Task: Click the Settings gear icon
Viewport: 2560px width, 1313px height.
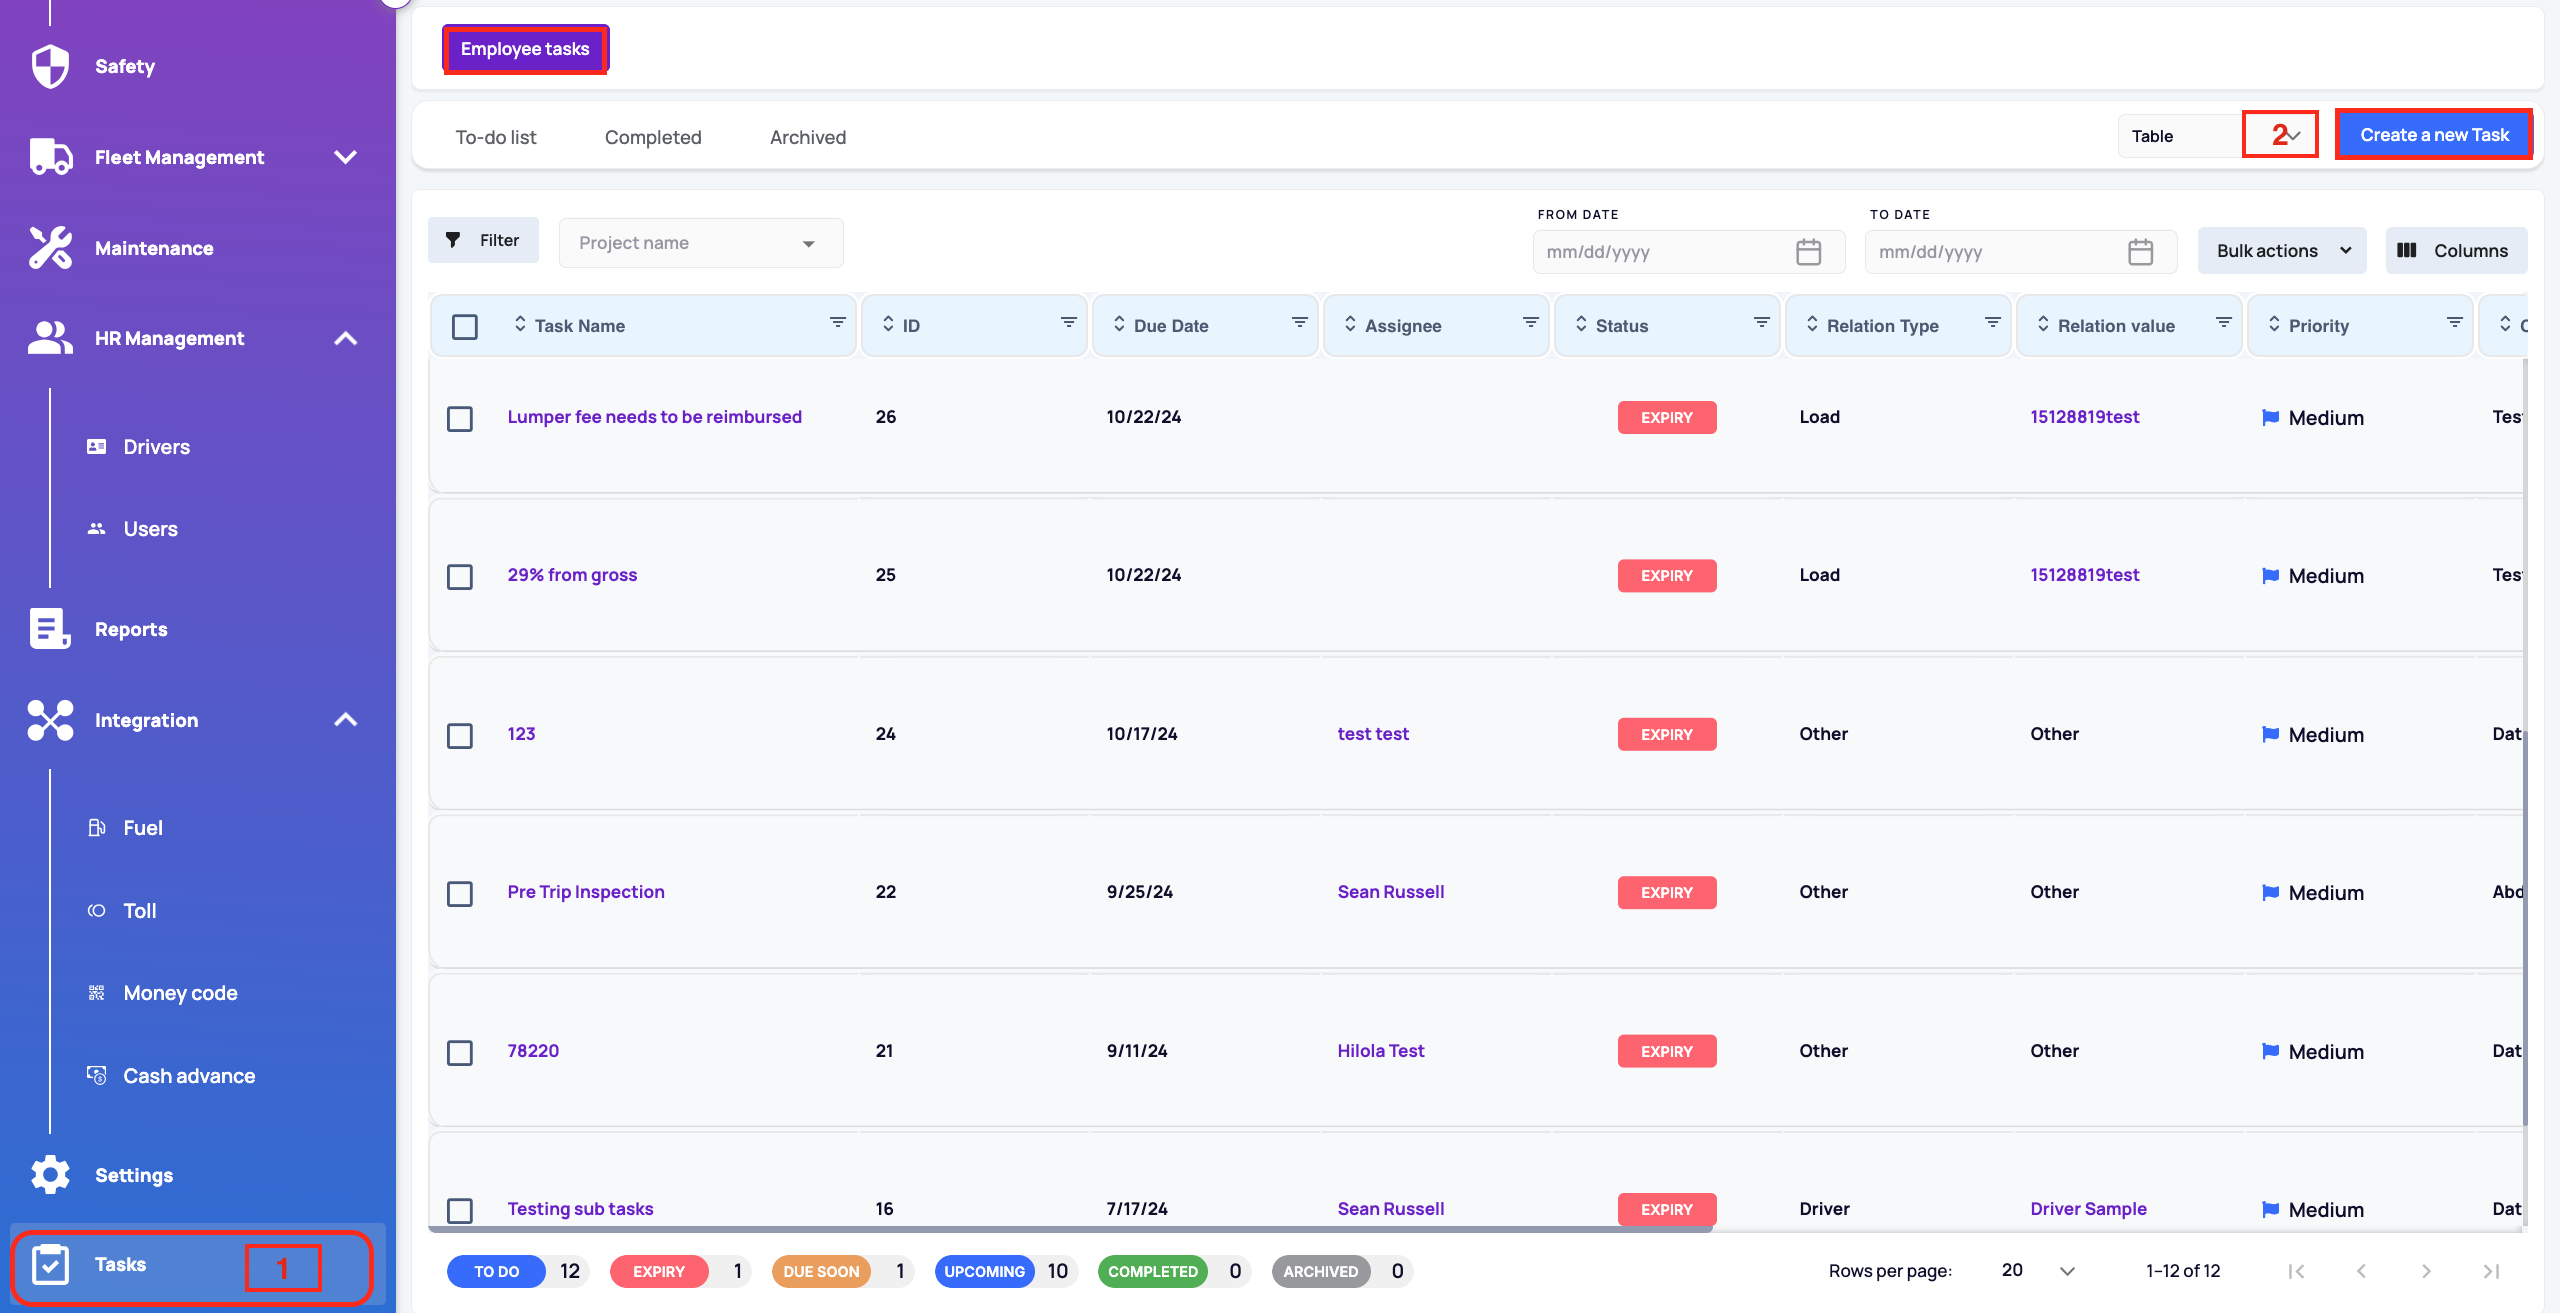Action: click(x=50, y=1174)
